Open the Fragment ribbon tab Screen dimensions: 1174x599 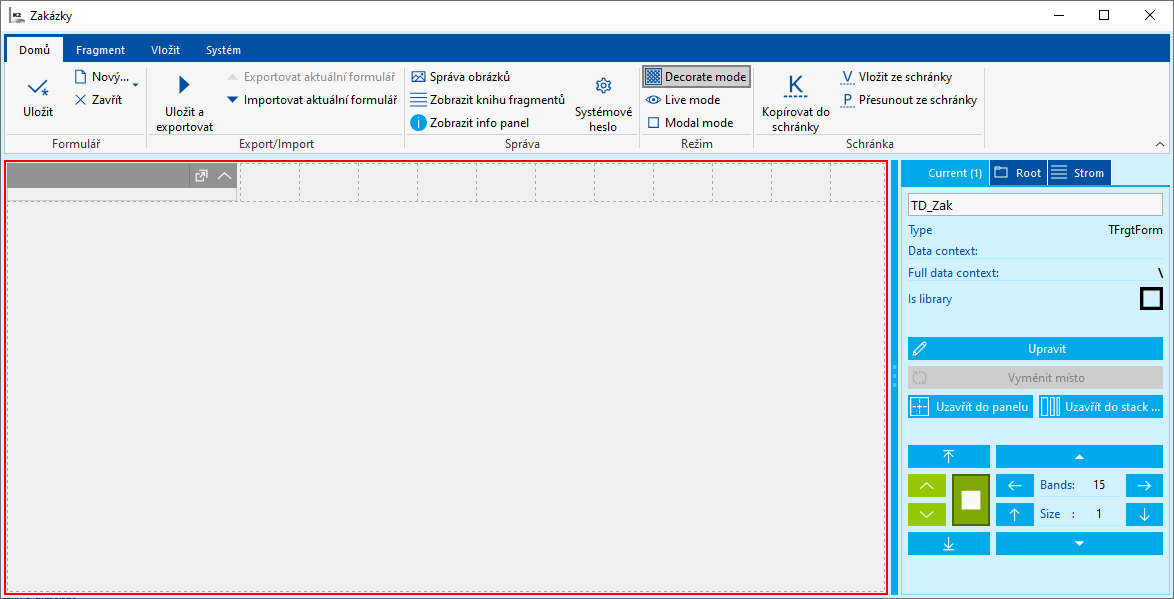click(100, 50)
